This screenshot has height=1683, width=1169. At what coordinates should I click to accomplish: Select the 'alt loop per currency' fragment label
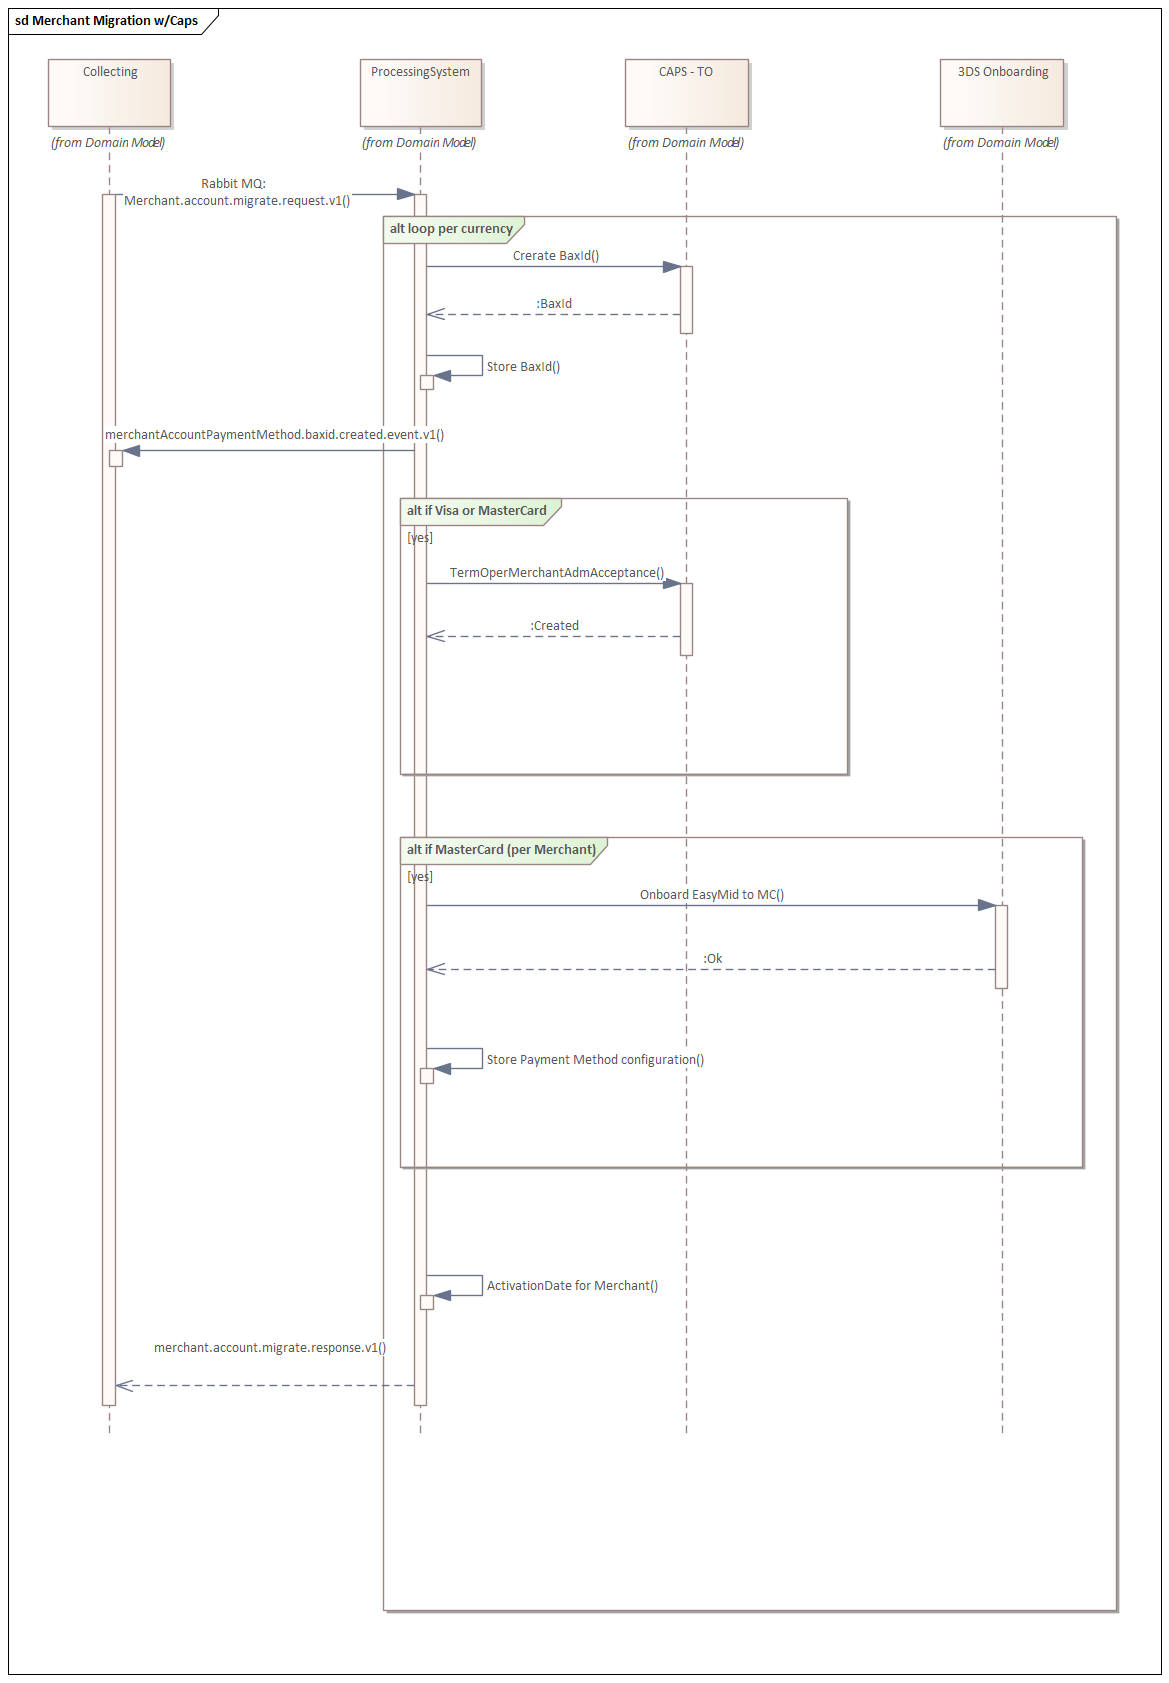tap(451, 229)
